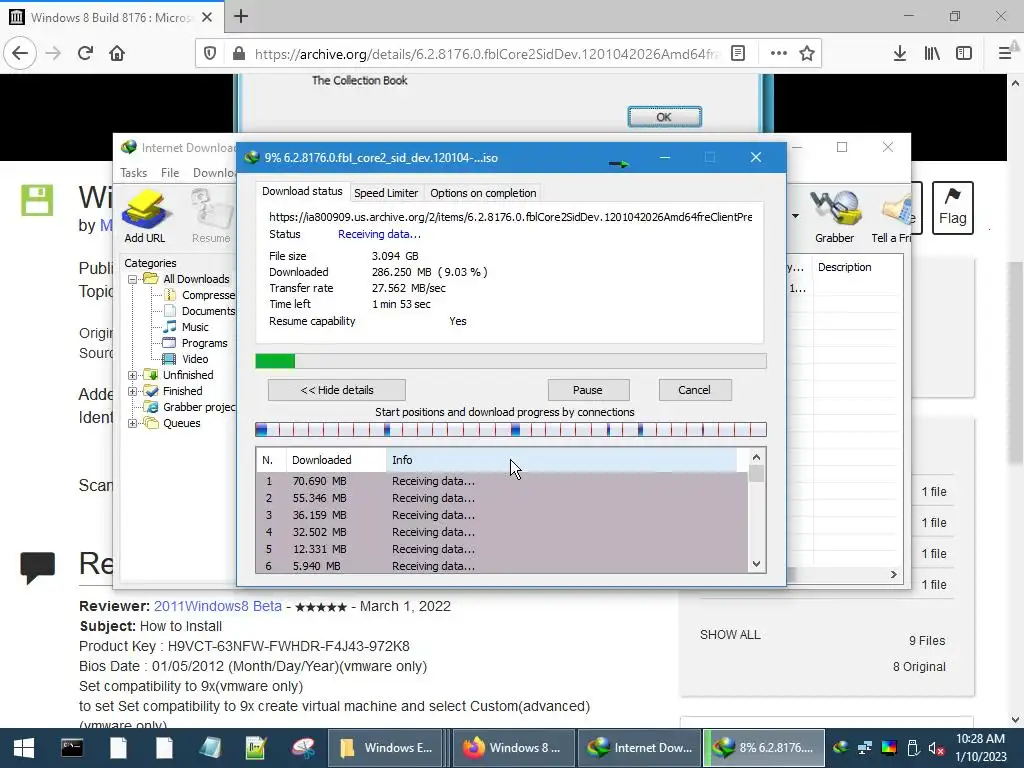Click the Paint icon on taskbar
Image resolution: width=1024 pixels, height=768 pixels.
[302, 748]
